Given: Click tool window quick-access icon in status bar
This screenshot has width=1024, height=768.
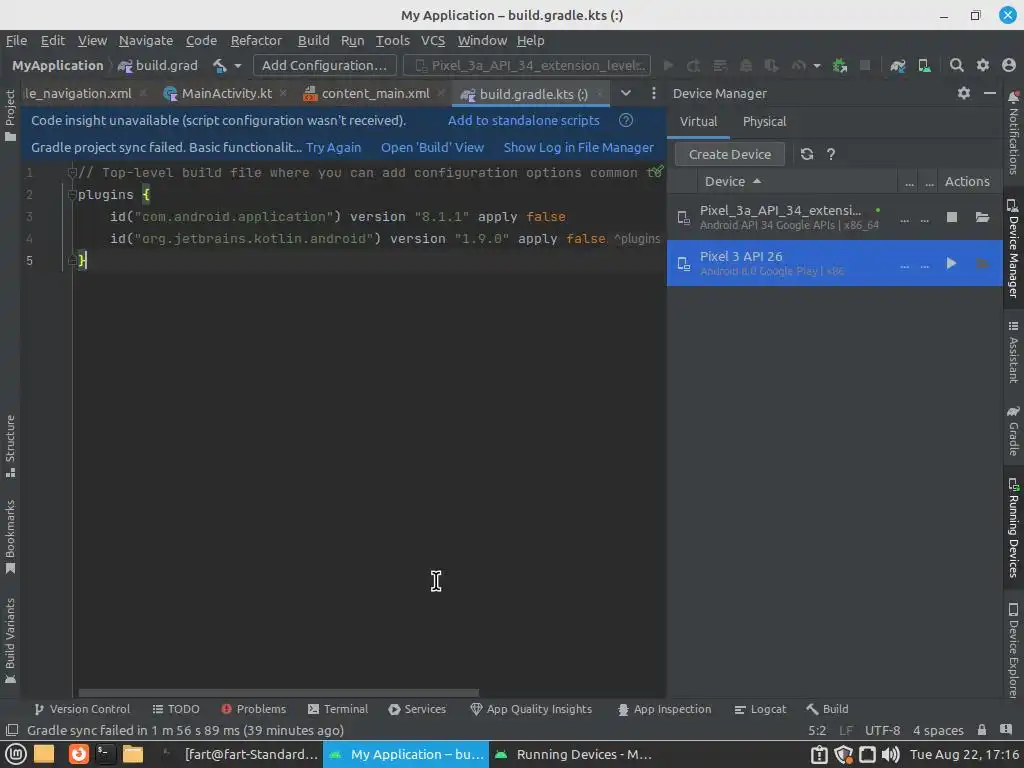Looking at the screenshot, I should tap(12, 730).
